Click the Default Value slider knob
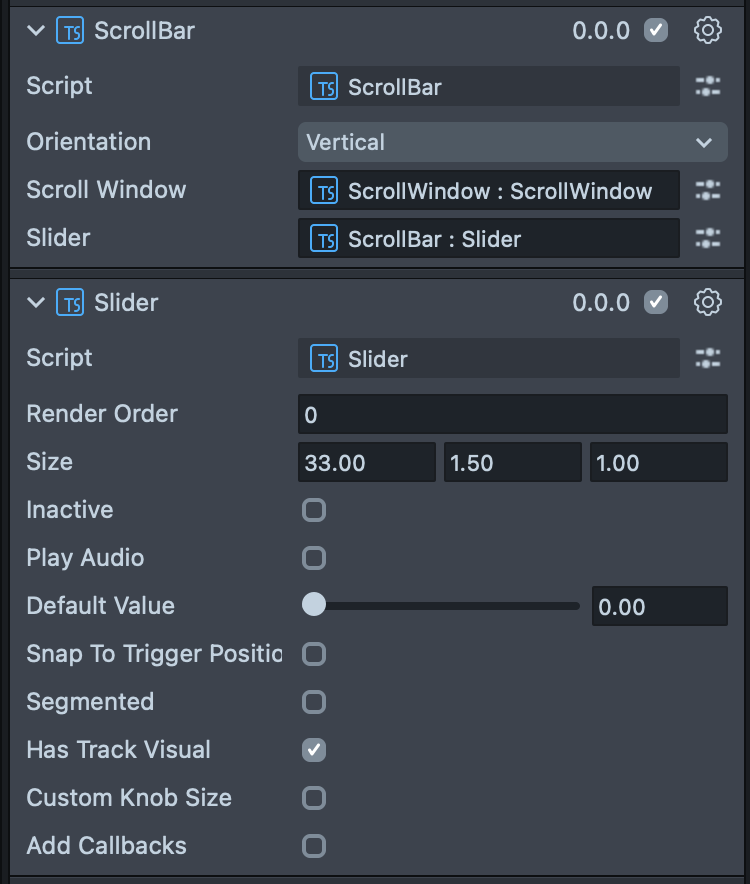This screenshot has width=750, height=884. [x=314, y=604]
